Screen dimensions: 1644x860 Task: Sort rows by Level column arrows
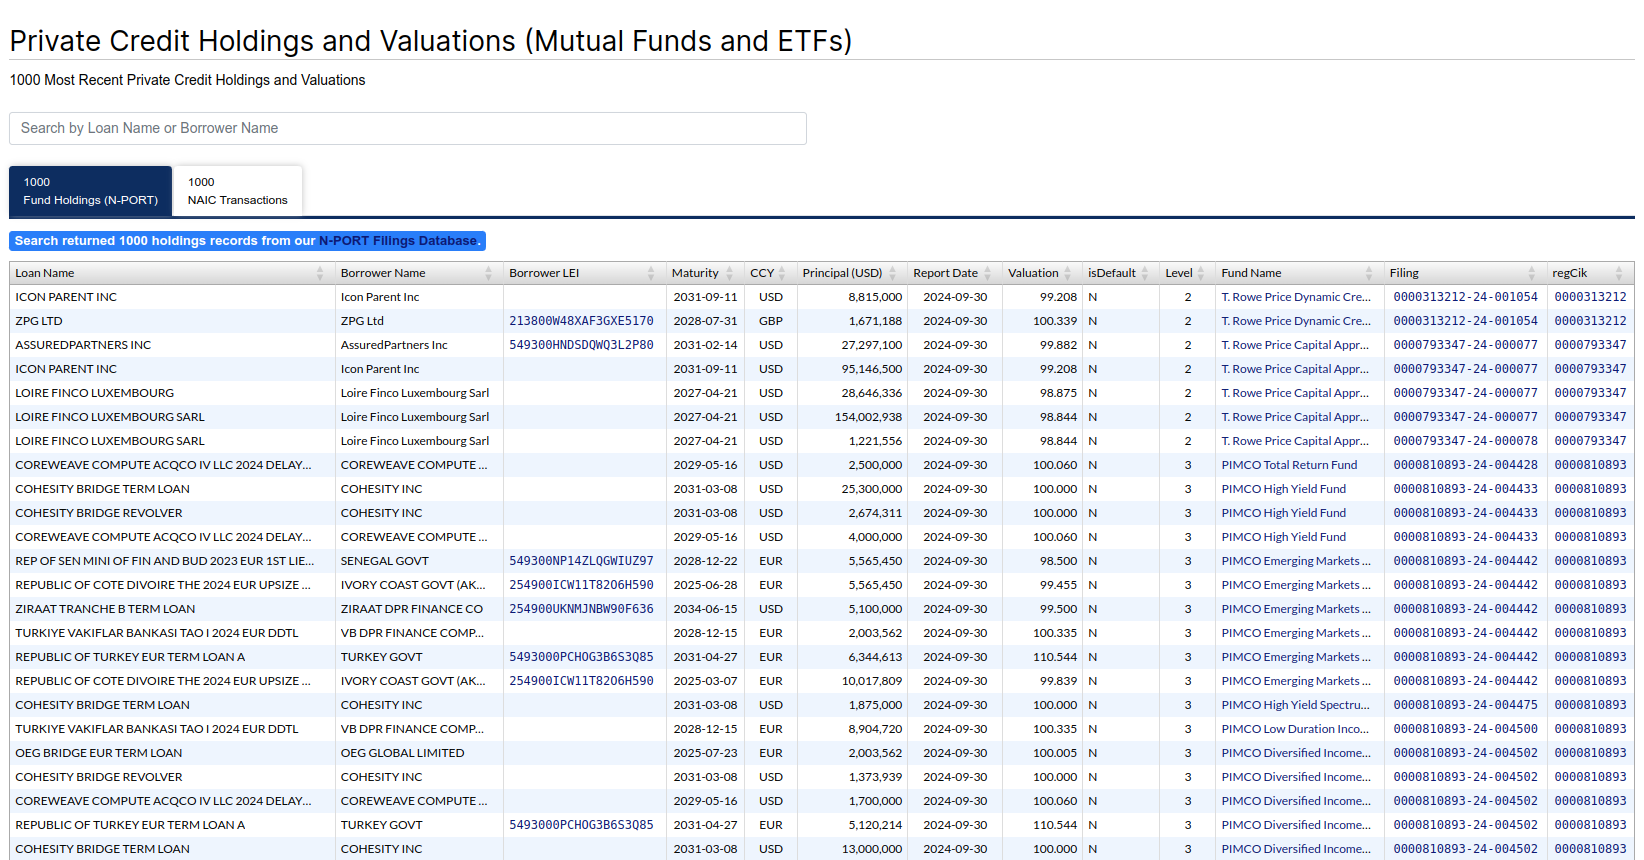pos(1201,273)
